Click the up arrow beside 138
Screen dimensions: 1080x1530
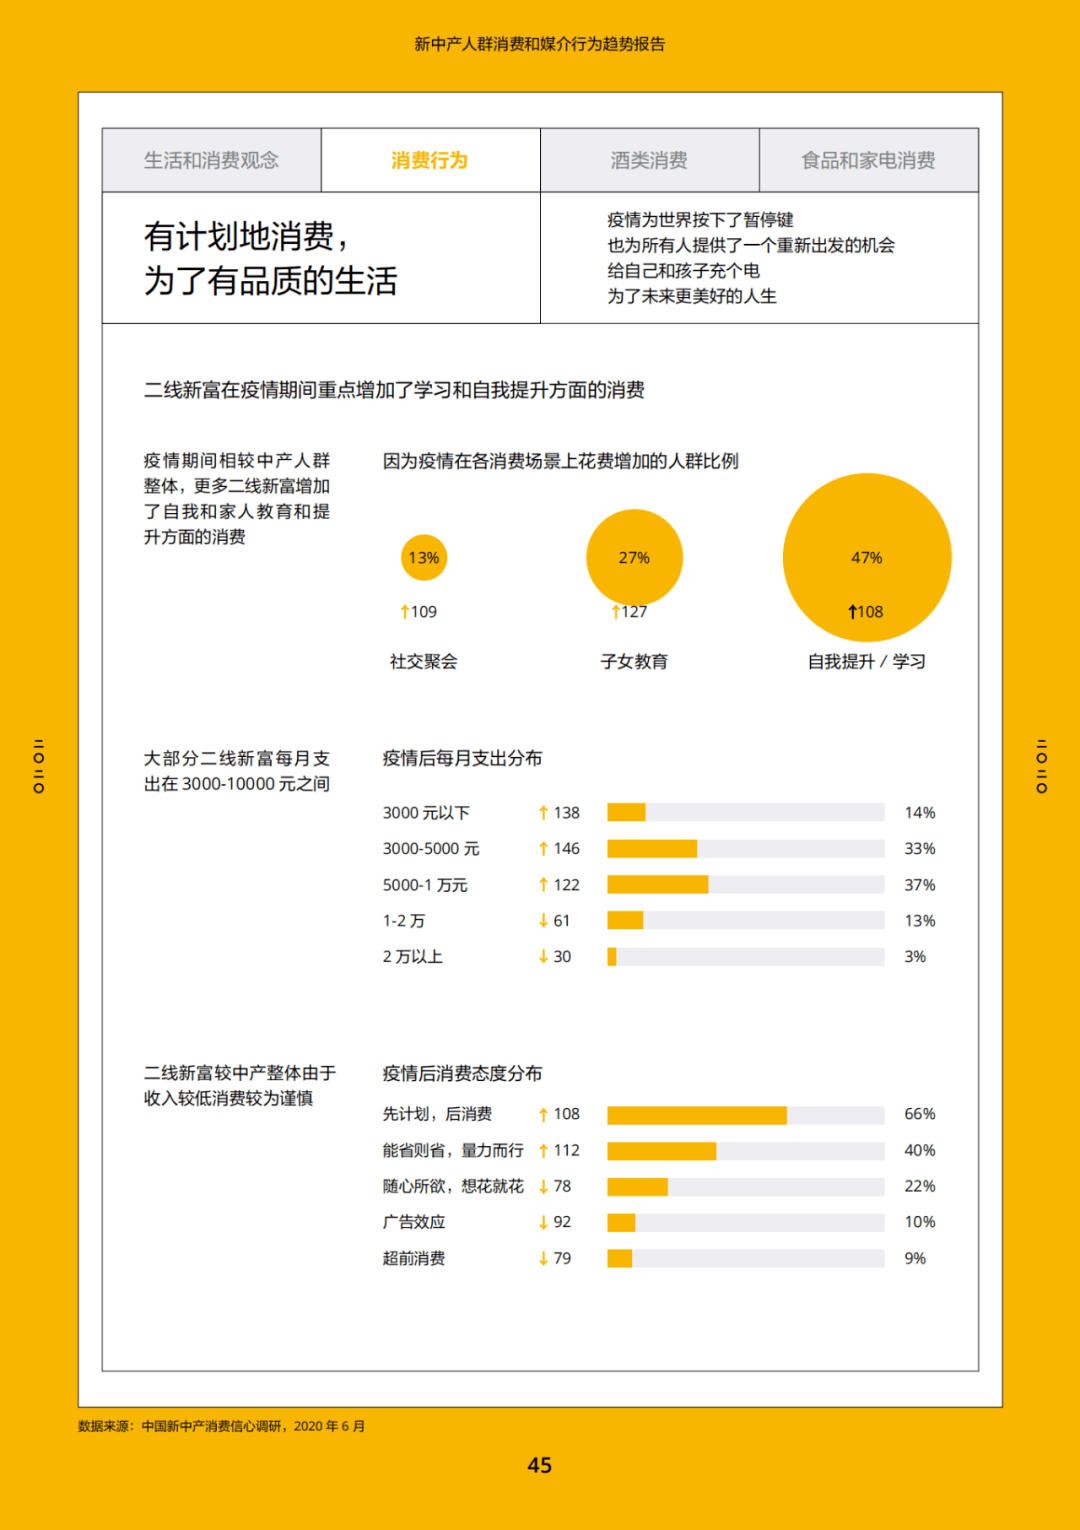(543, 813)
